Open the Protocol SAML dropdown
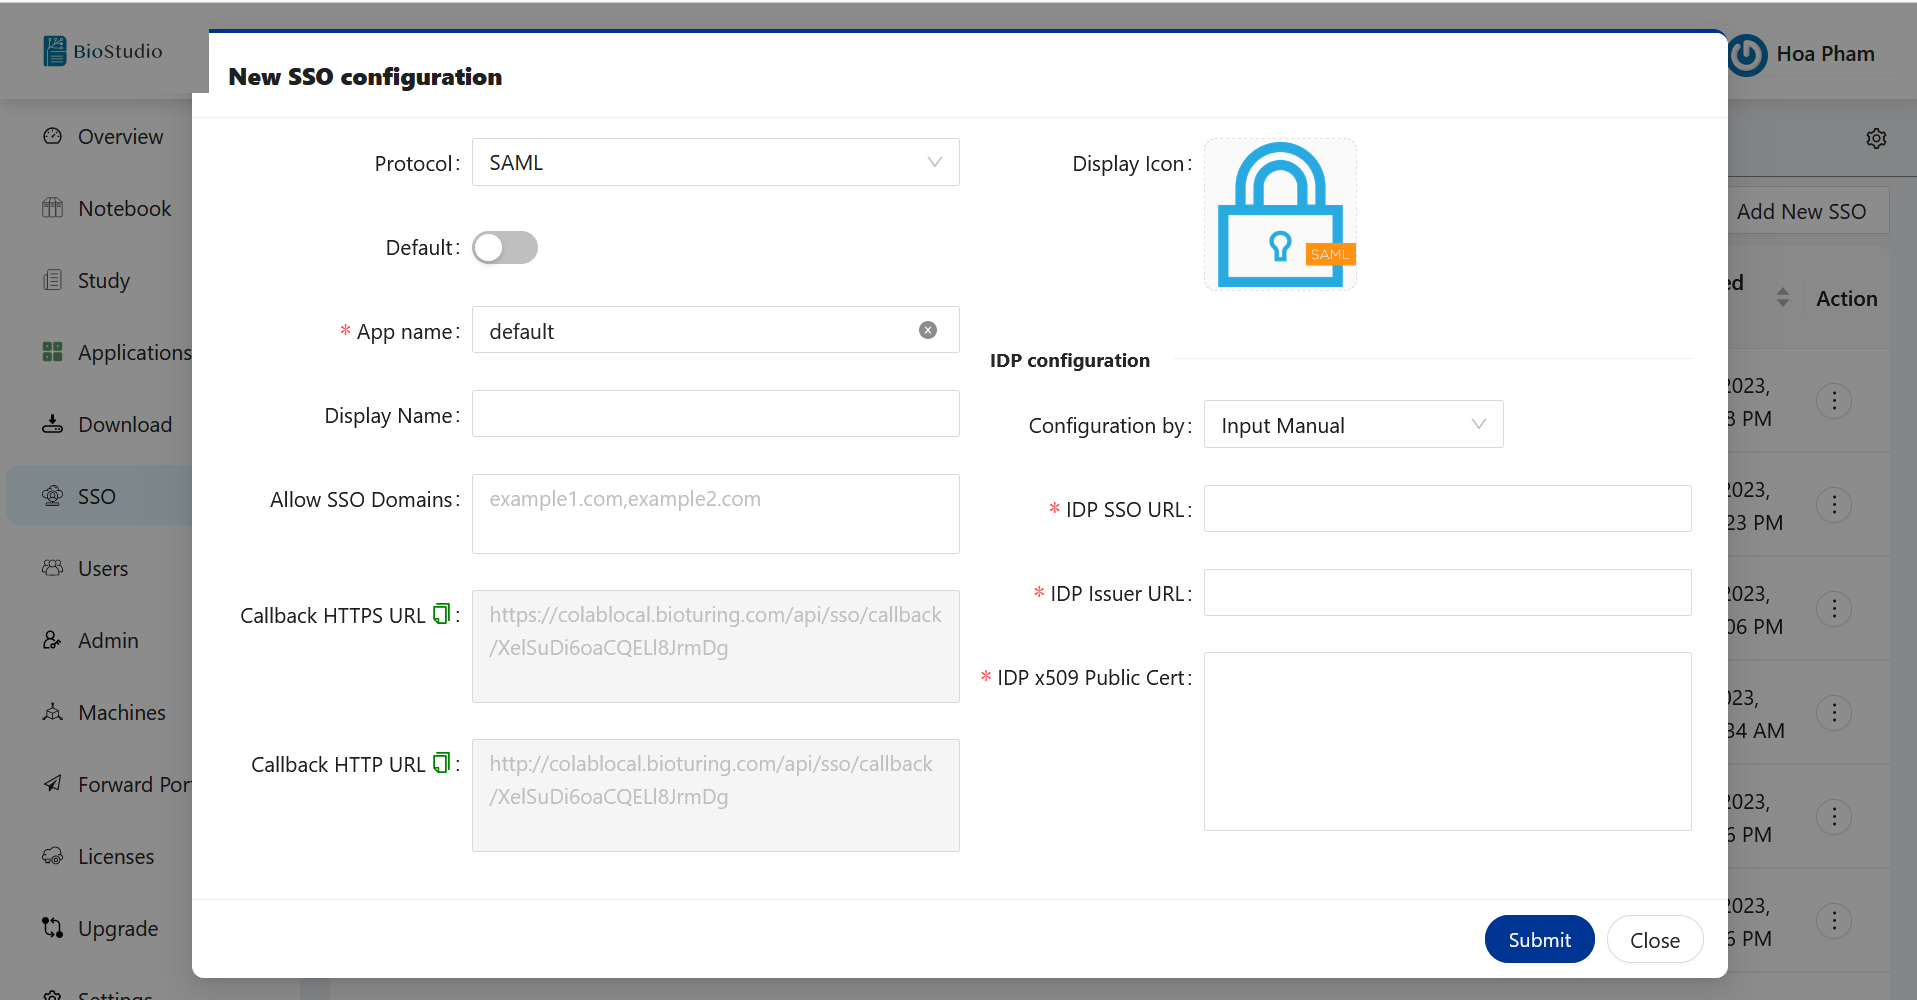The width and height of the screenshot is (1917, 1000). (x=715, y=162)
